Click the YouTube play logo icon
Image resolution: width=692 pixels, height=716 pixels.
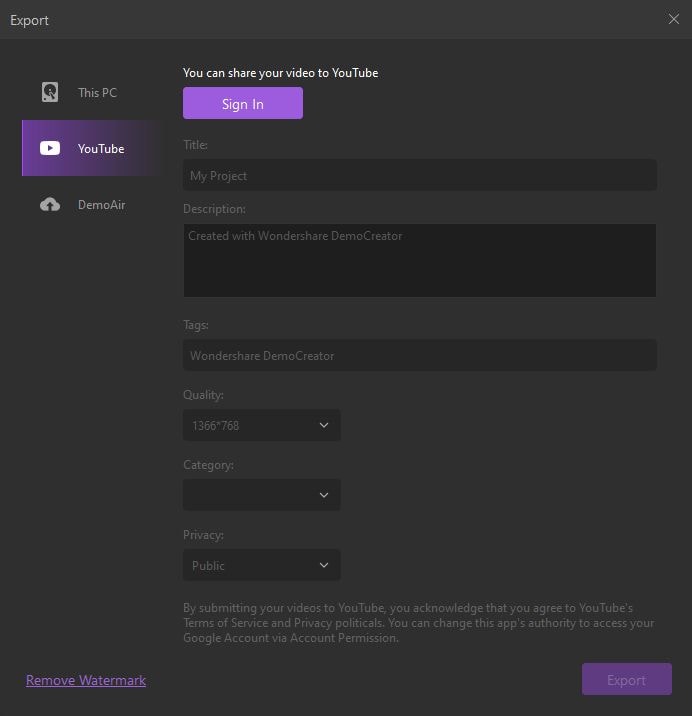[x=50, y=148]
